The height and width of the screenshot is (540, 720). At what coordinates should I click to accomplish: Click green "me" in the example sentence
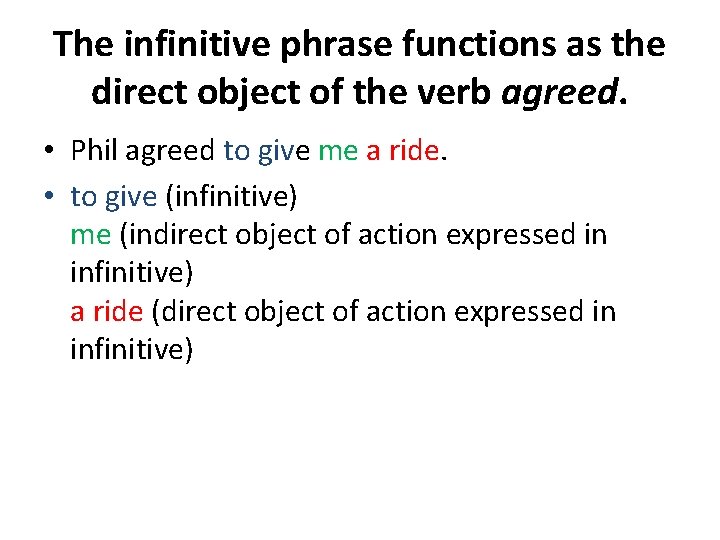pyautogui.click(x=338, y=151)
